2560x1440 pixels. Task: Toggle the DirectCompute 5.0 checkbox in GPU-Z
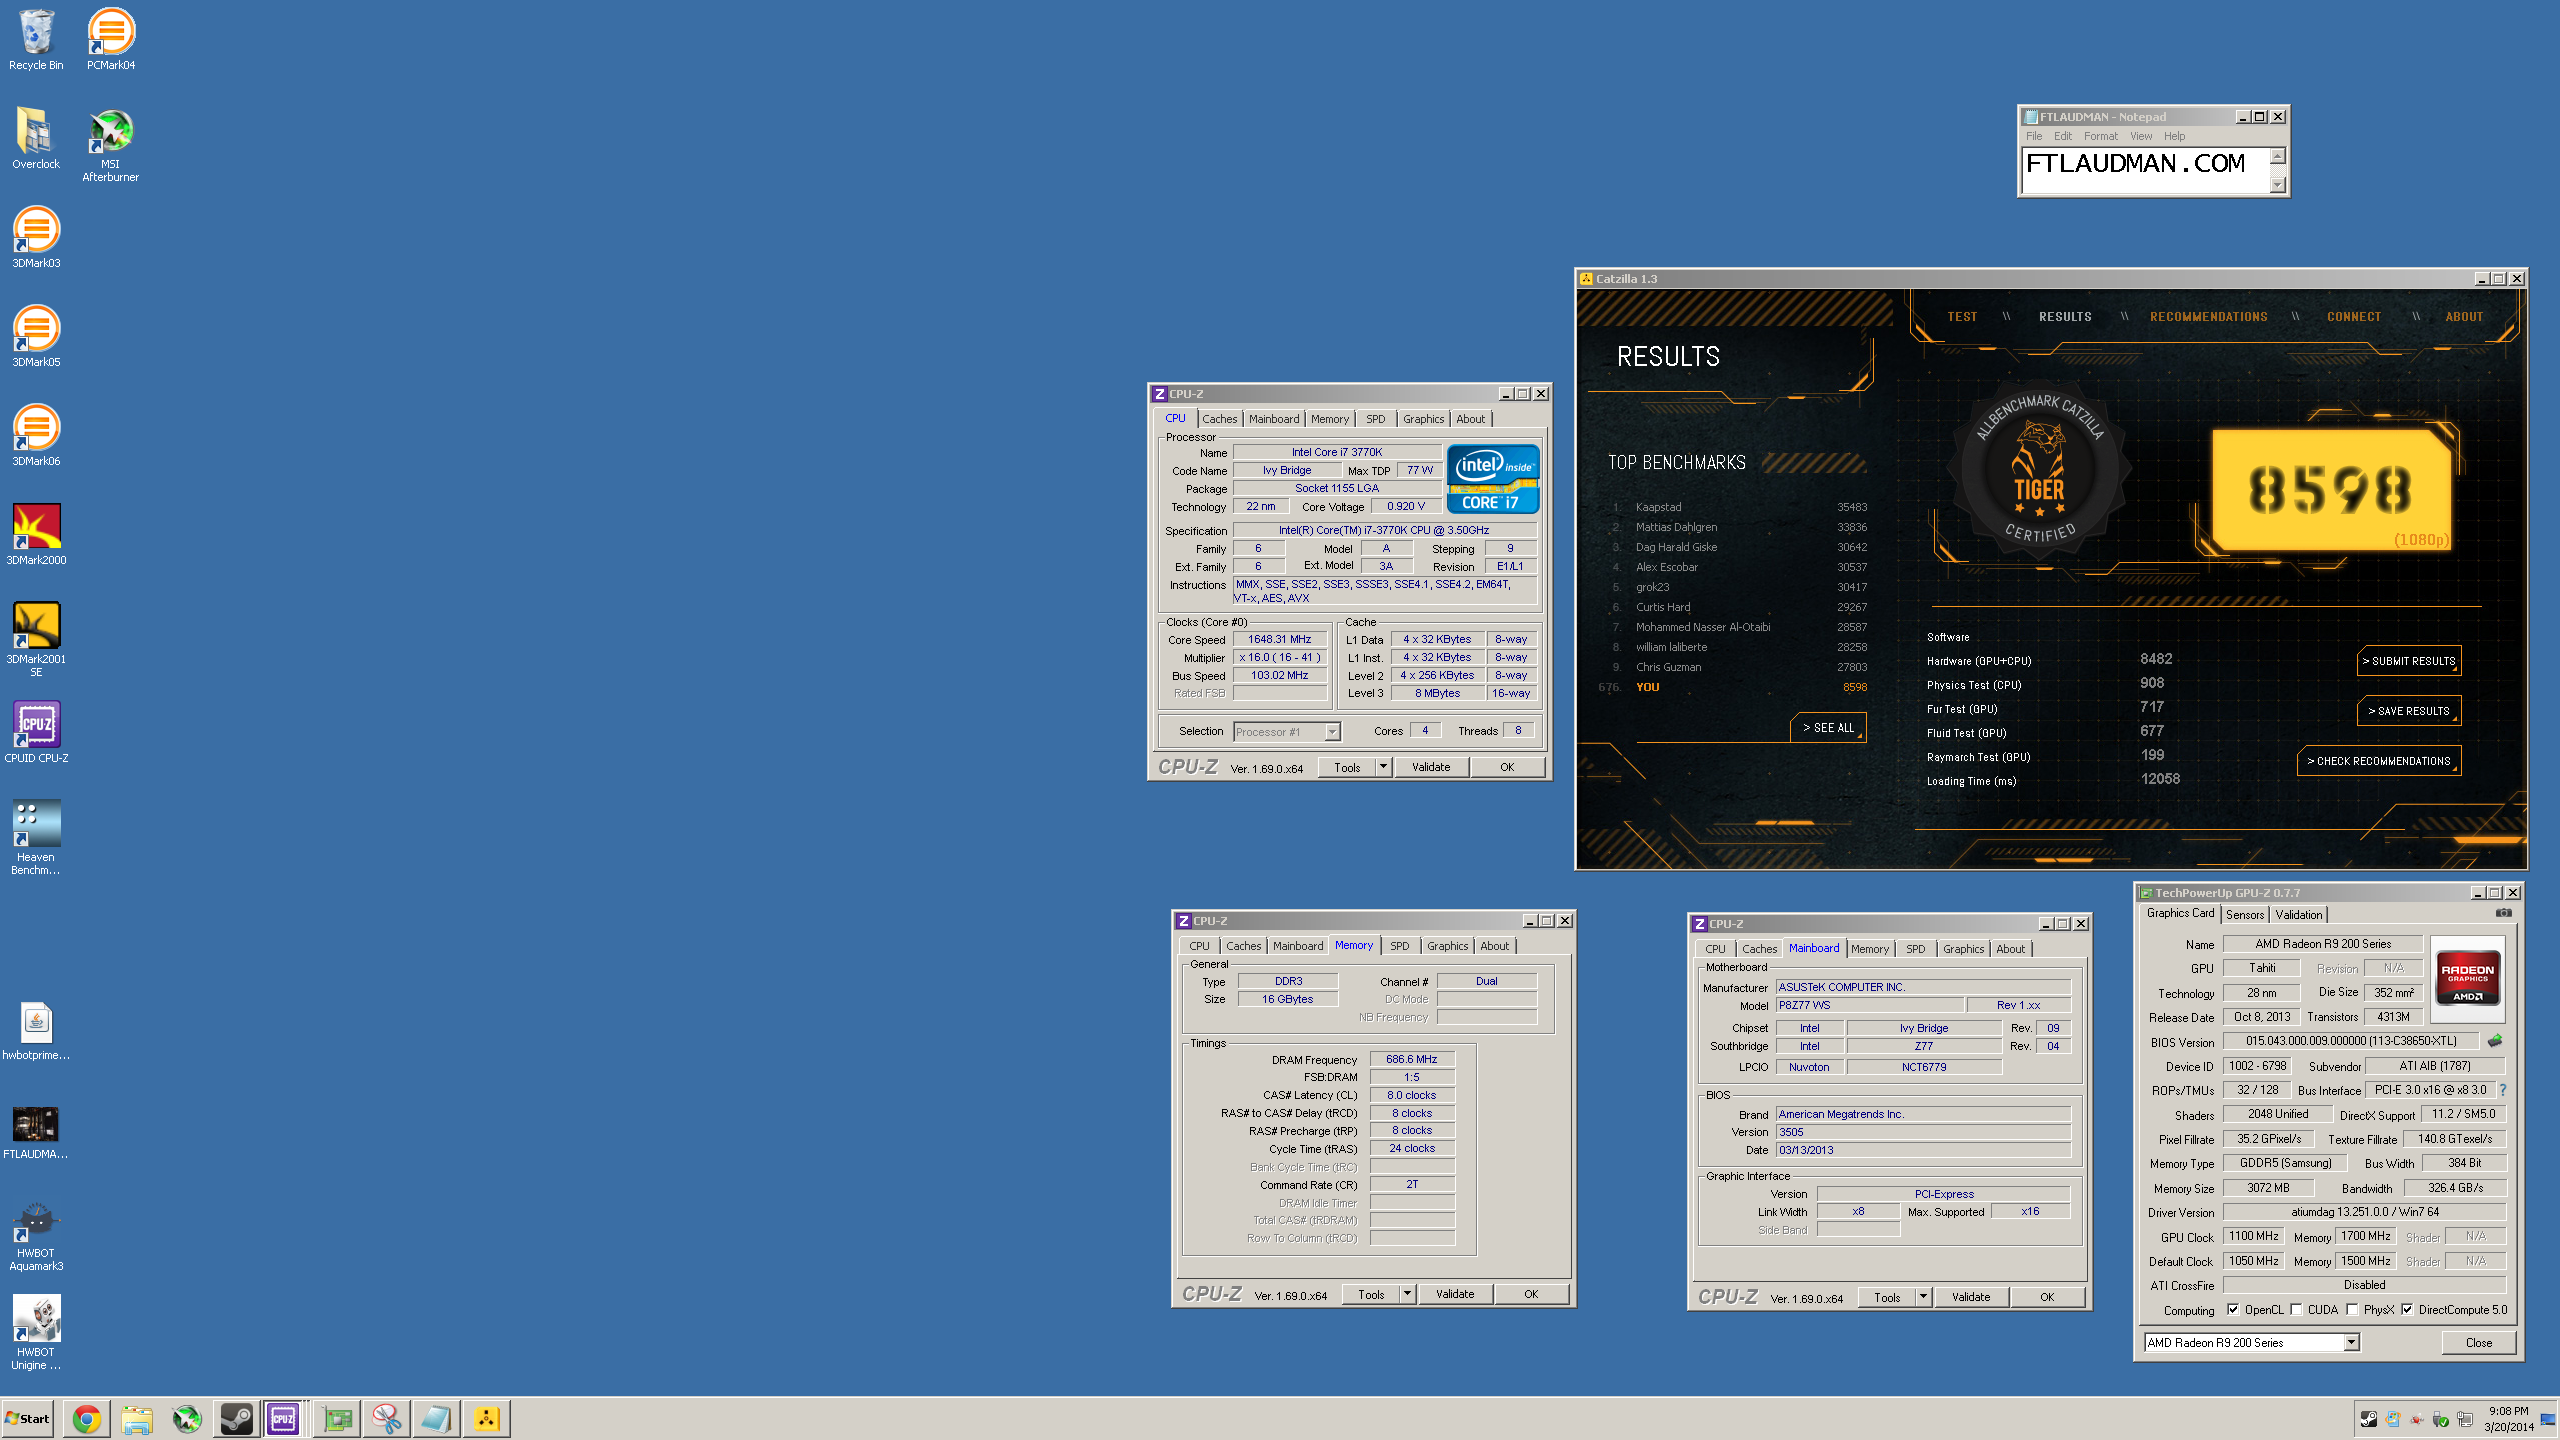point(2407,1310)
